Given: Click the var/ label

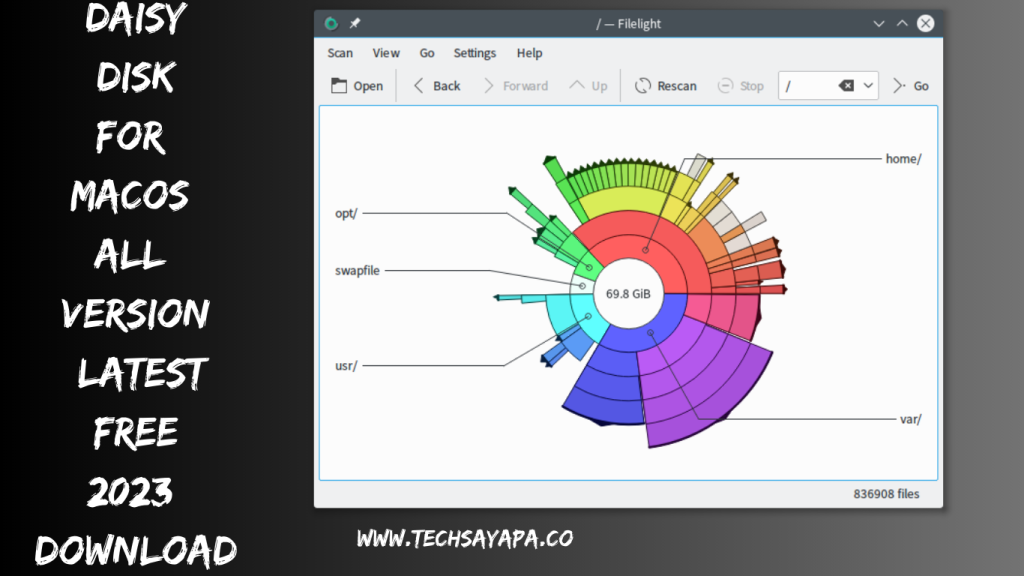Looking at the screenshot, I should [x=910, y=419].
